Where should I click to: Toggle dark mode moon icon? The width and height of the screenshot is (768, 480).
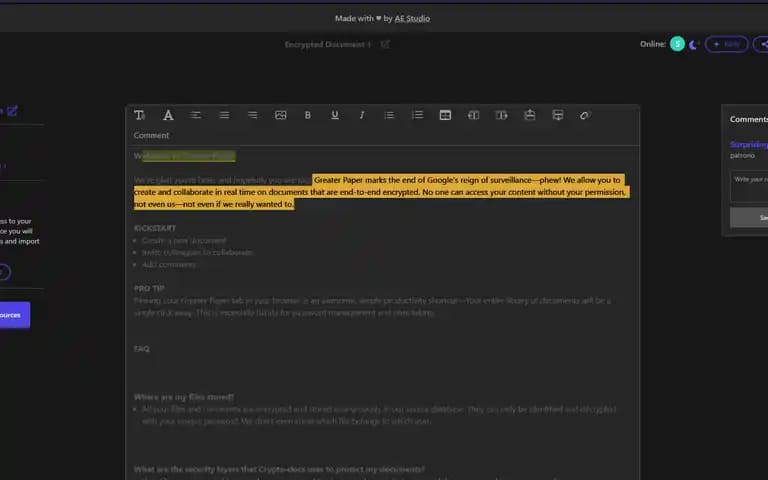click(694, 45)
